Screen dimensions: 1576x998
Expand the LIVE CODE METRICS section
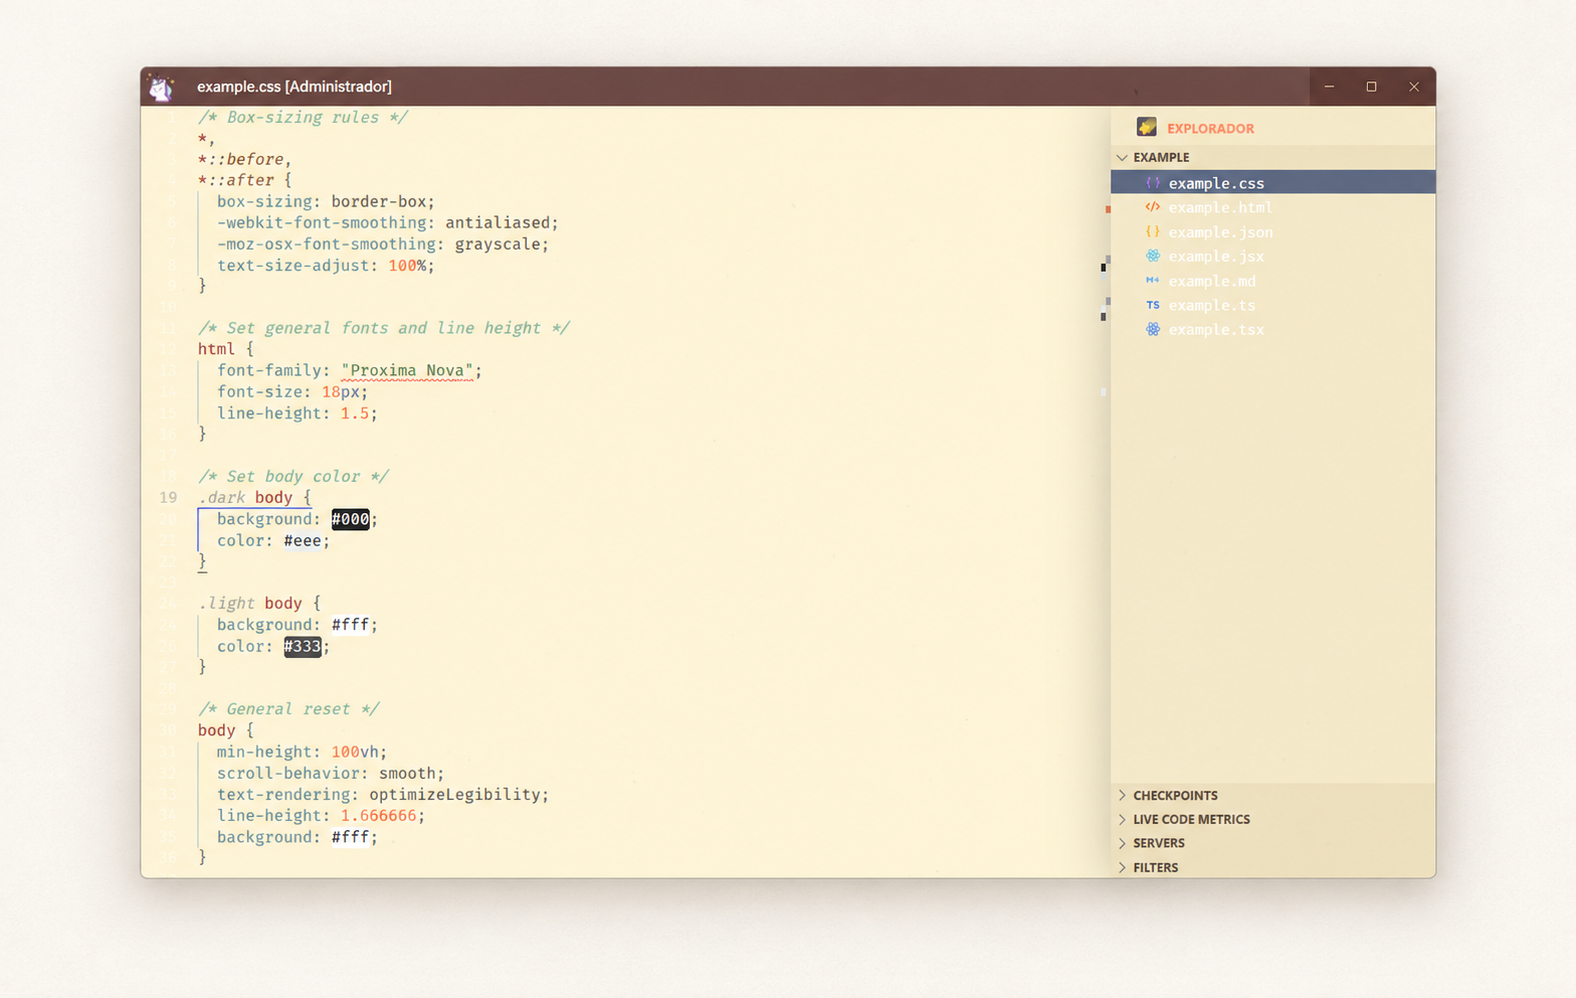coord(1273,819)
